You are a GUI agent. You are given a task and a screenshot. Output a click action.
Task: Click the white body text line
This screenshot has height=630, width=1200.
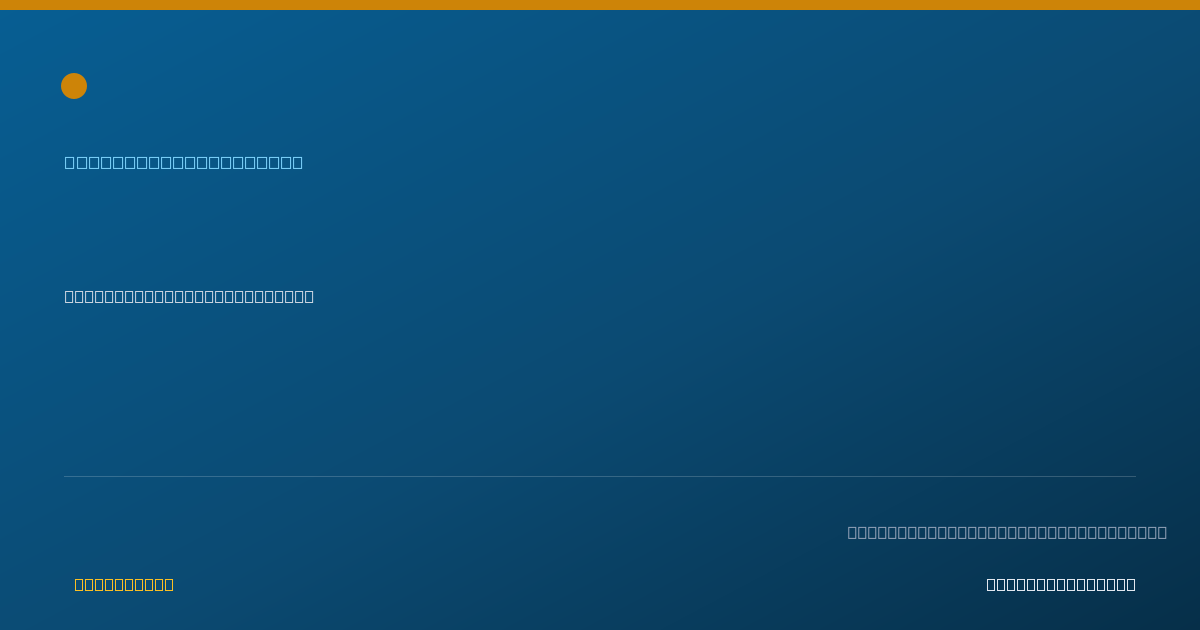pos(189,296)
